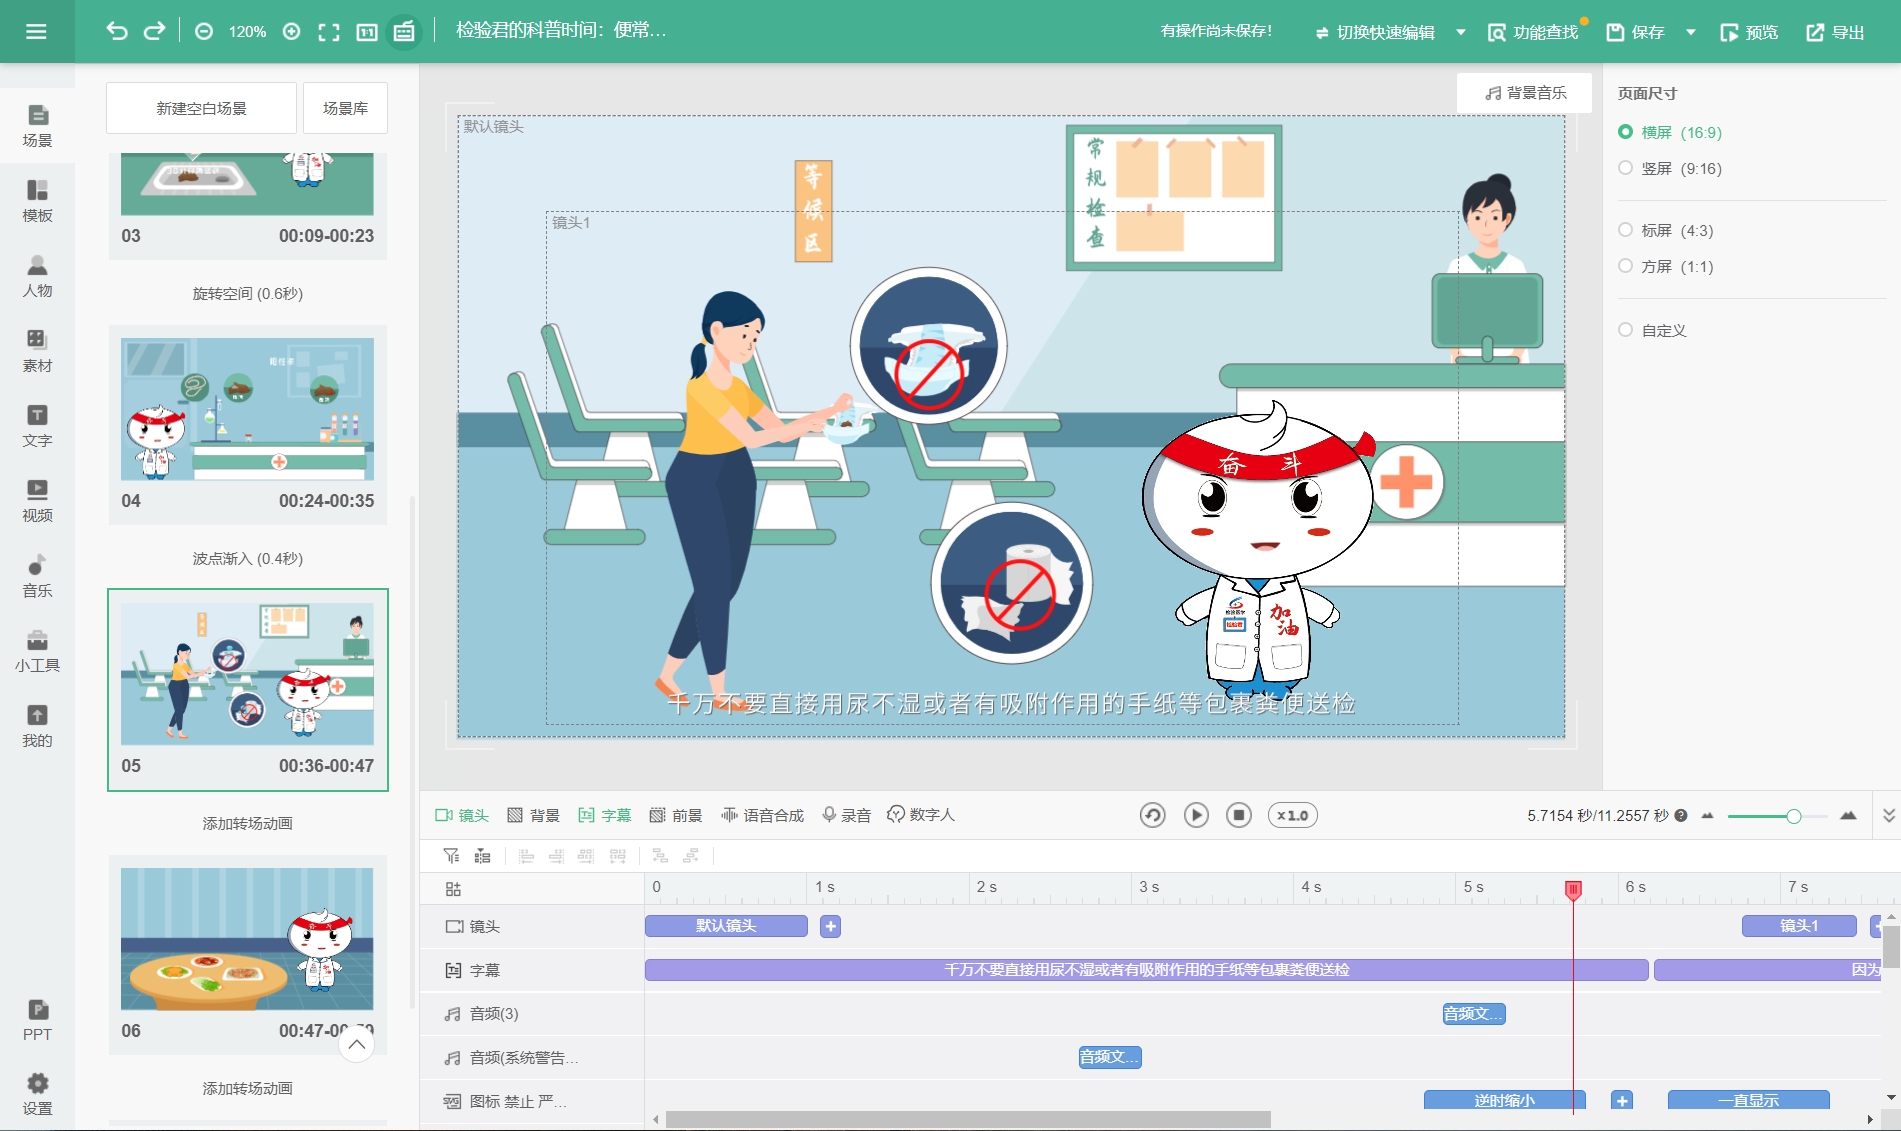Switch to the 背景 timeline tab
The width and height of the screenshot is (1901, 1131).
point(533,815)
